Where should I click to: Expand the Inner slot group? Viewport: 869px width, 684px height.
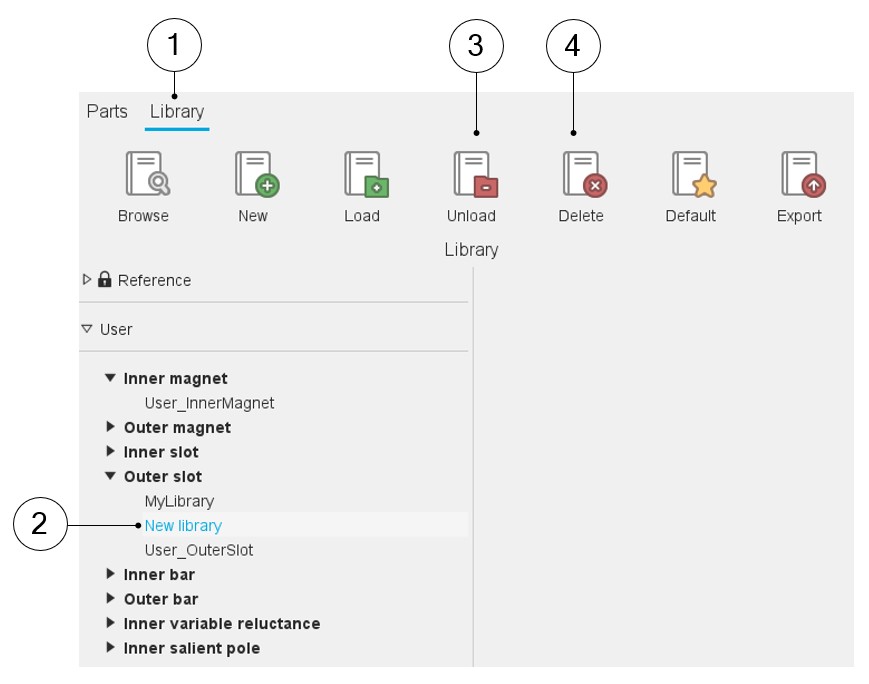coord(110,452)
